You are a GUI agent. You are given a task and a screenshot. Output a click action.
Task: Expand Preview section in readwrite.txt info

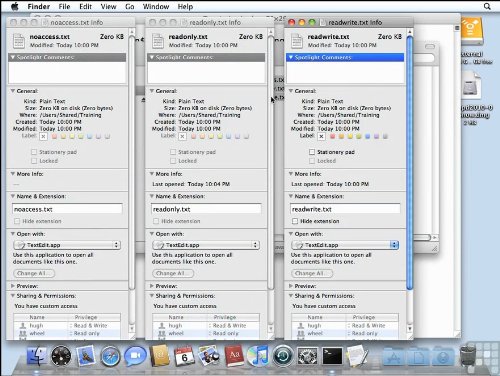[x=291, y=286]
